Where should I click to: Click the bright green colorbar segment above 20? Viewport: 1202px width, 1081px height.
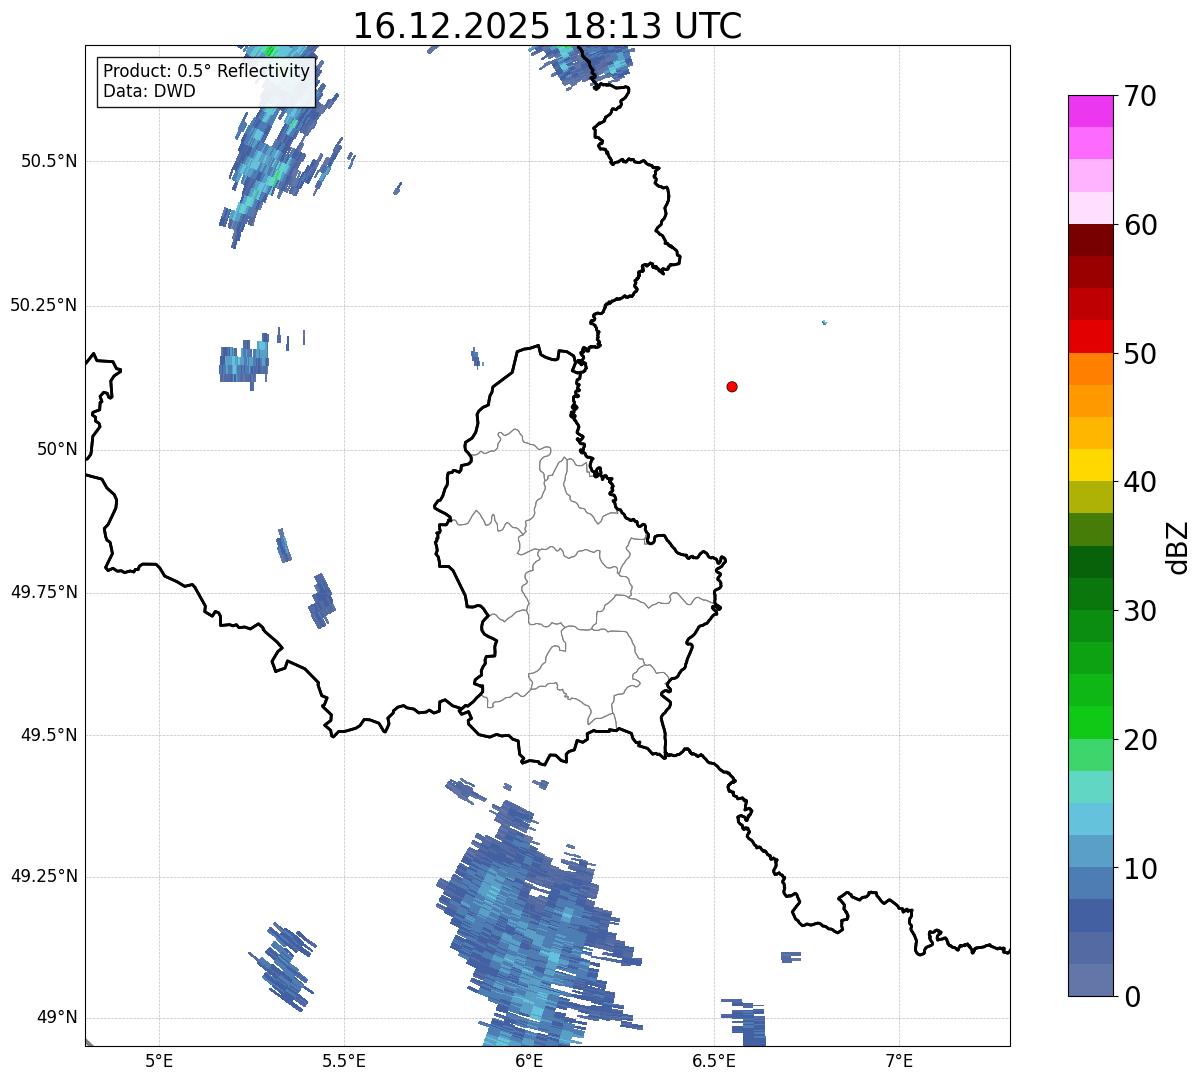click(1090, 723)
